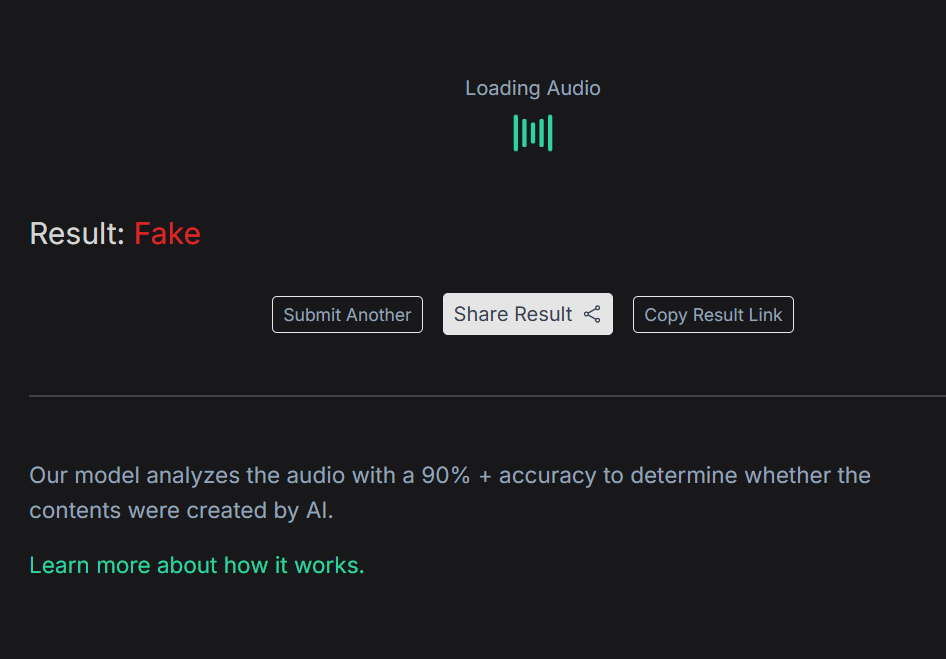The height and width of the screenshot is (659, 946).
Task: Click the "90%" figure in the description
Action: [x=445, y=475]
